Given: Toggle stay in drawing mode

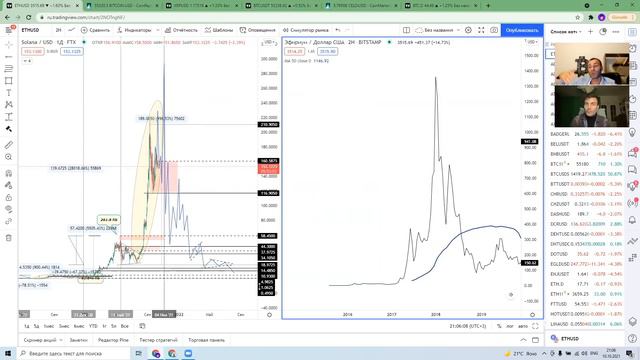Looking at the screenshot, I should [9, 185].
